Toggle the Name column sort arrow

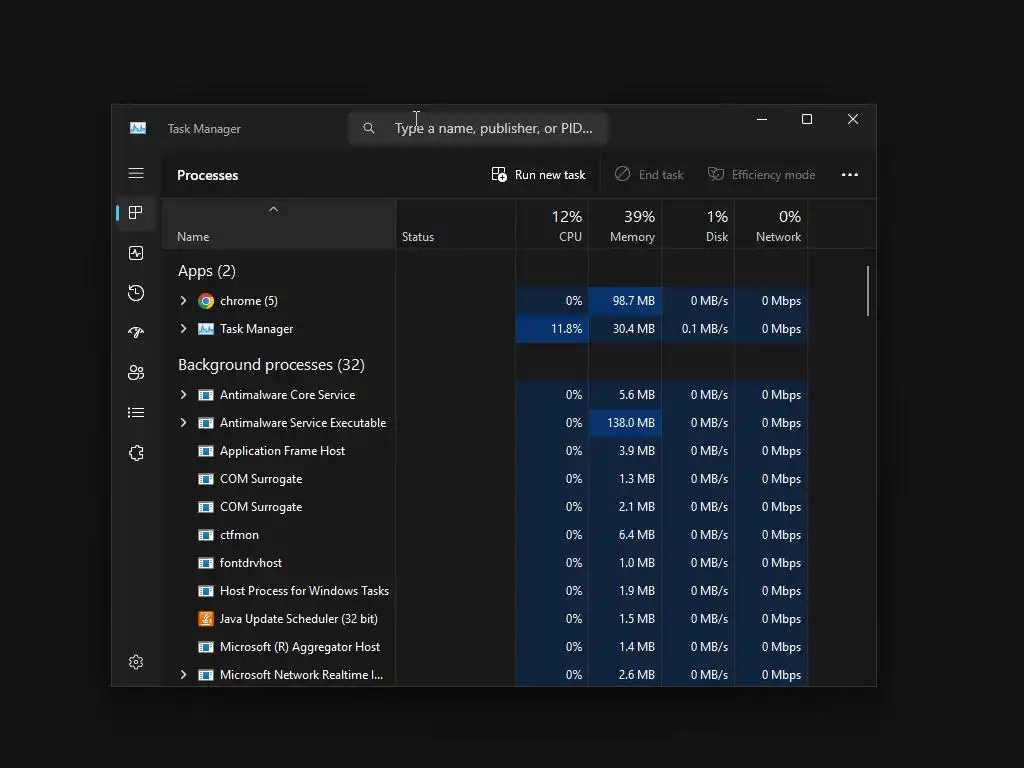274,209
